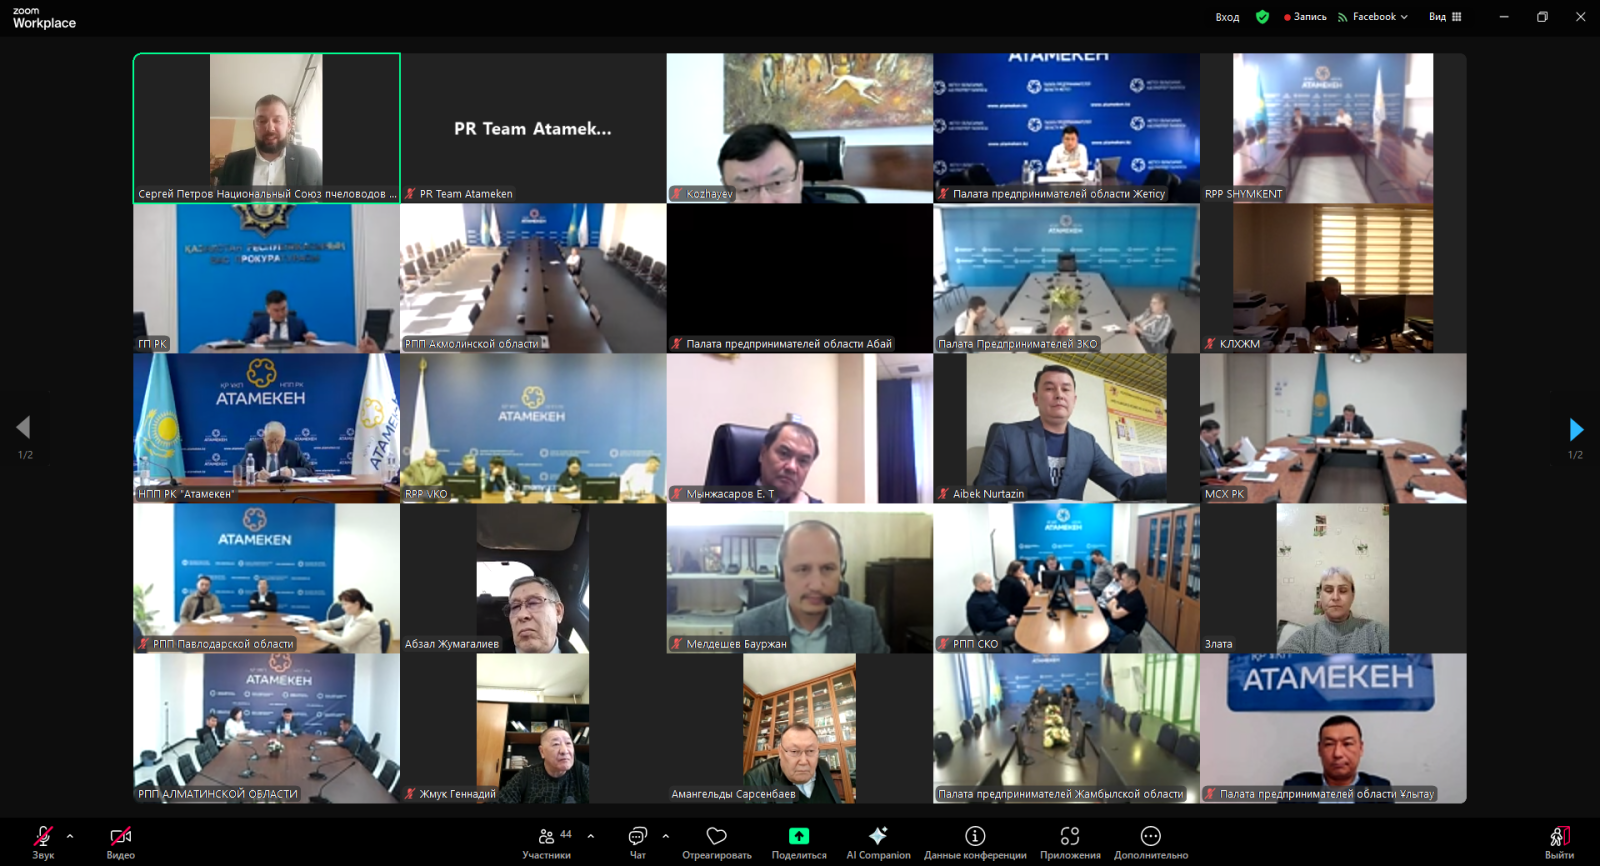Viewport: 1600px width, 866px height.
Task: Open the Вид view layout menu
Action: pyautogui.click(x=1445, y=17)
